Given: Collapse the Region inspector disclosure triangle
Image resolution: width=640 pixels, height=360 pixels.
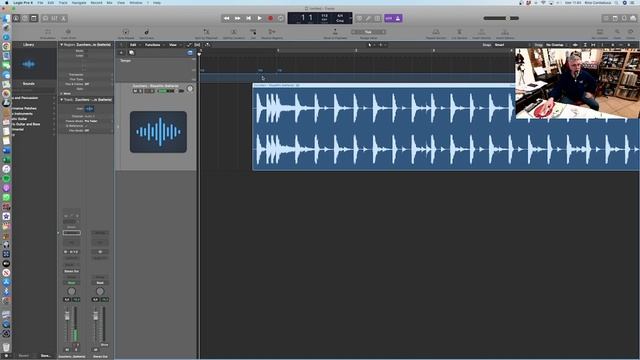Looking at the screenshot, I should [x=62, y=44].
